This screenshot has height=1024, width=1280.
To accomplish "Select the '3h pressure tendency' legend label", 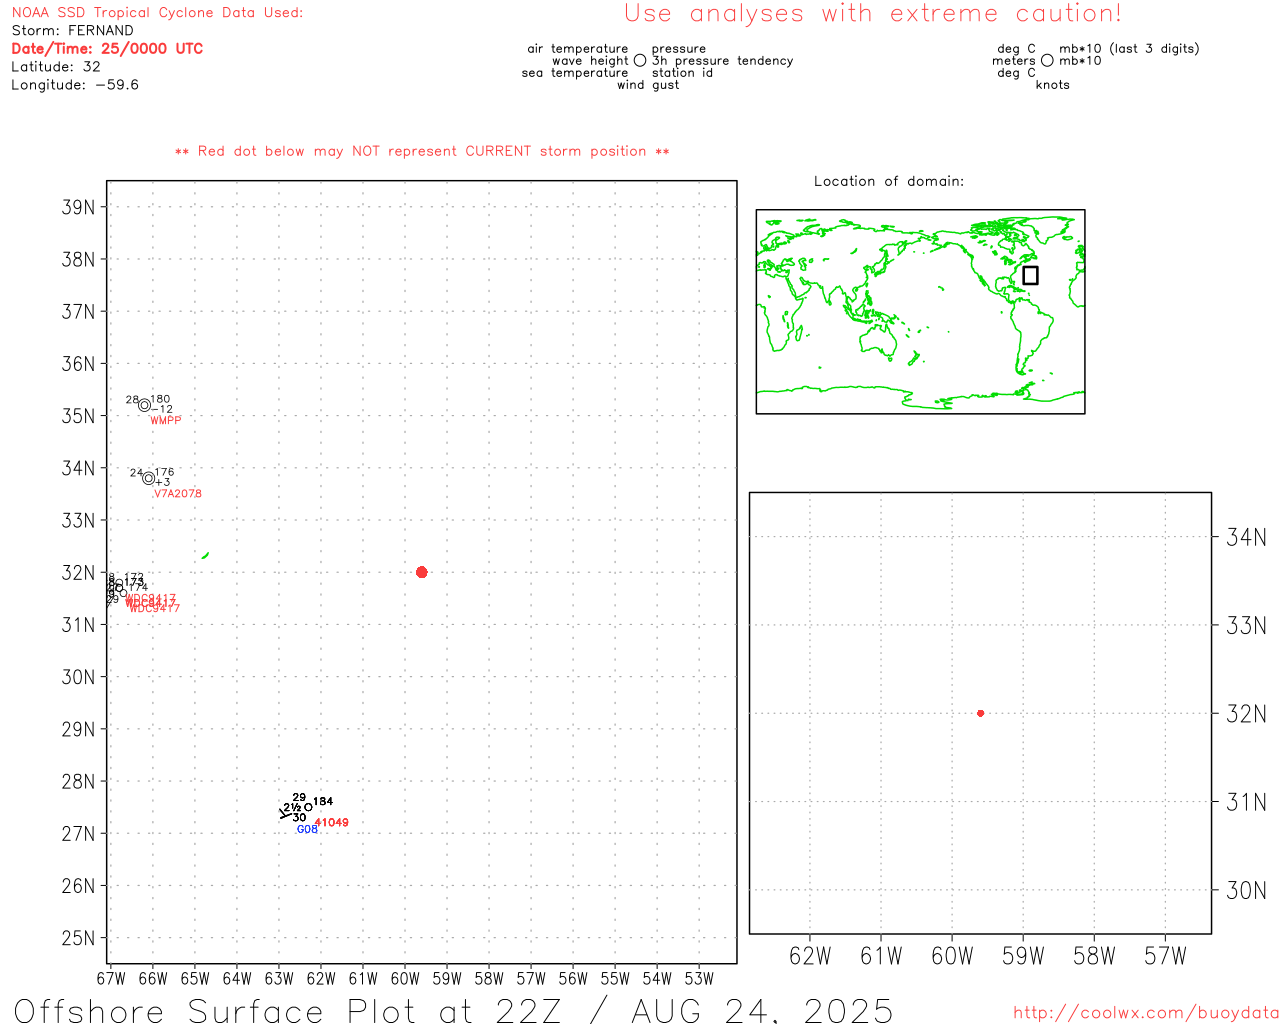I will pyautogui.click(x=722, y=61).
